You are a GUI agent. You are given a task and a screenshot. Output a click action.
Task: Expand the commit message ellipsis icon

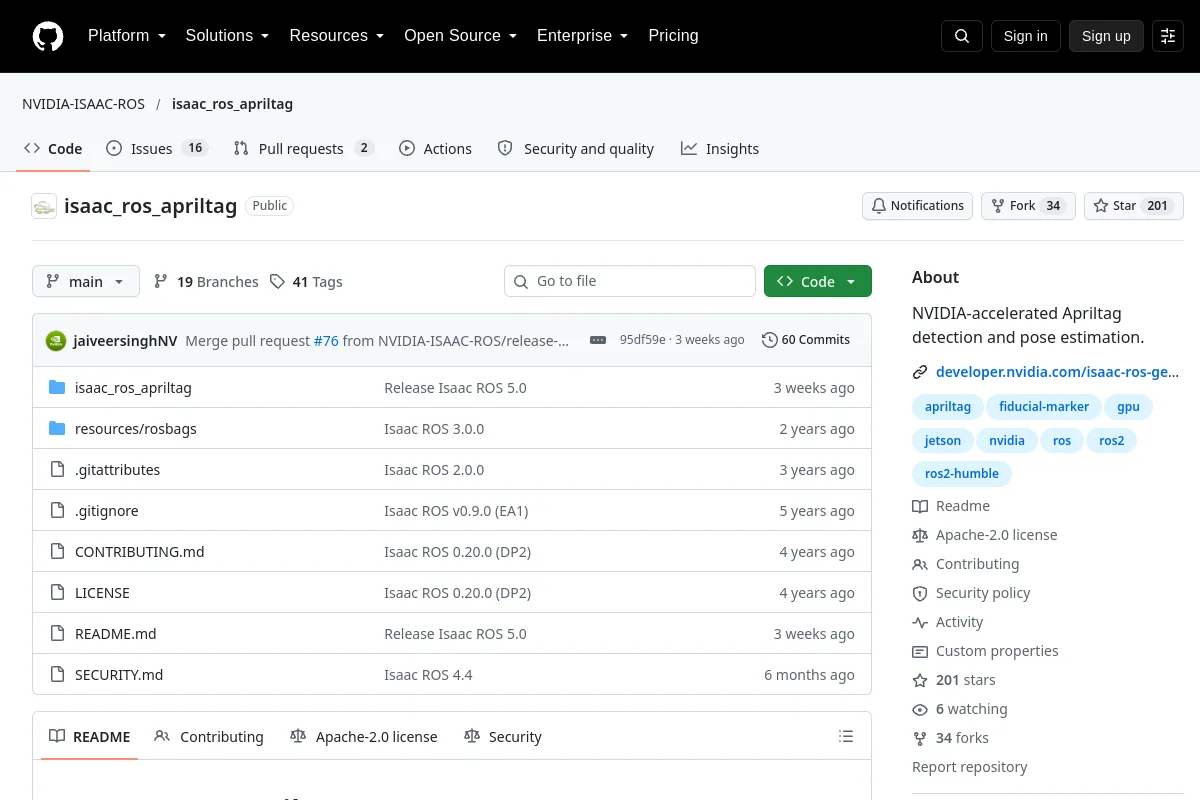click(598, 340)
